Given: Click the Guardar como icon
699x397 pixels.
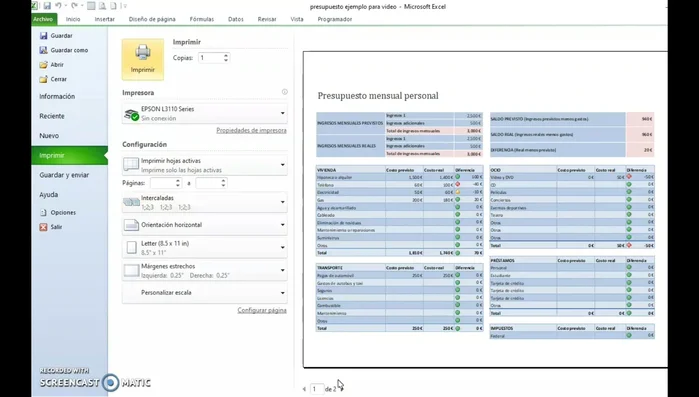Looking at the screenshot, I should (43, 50).
